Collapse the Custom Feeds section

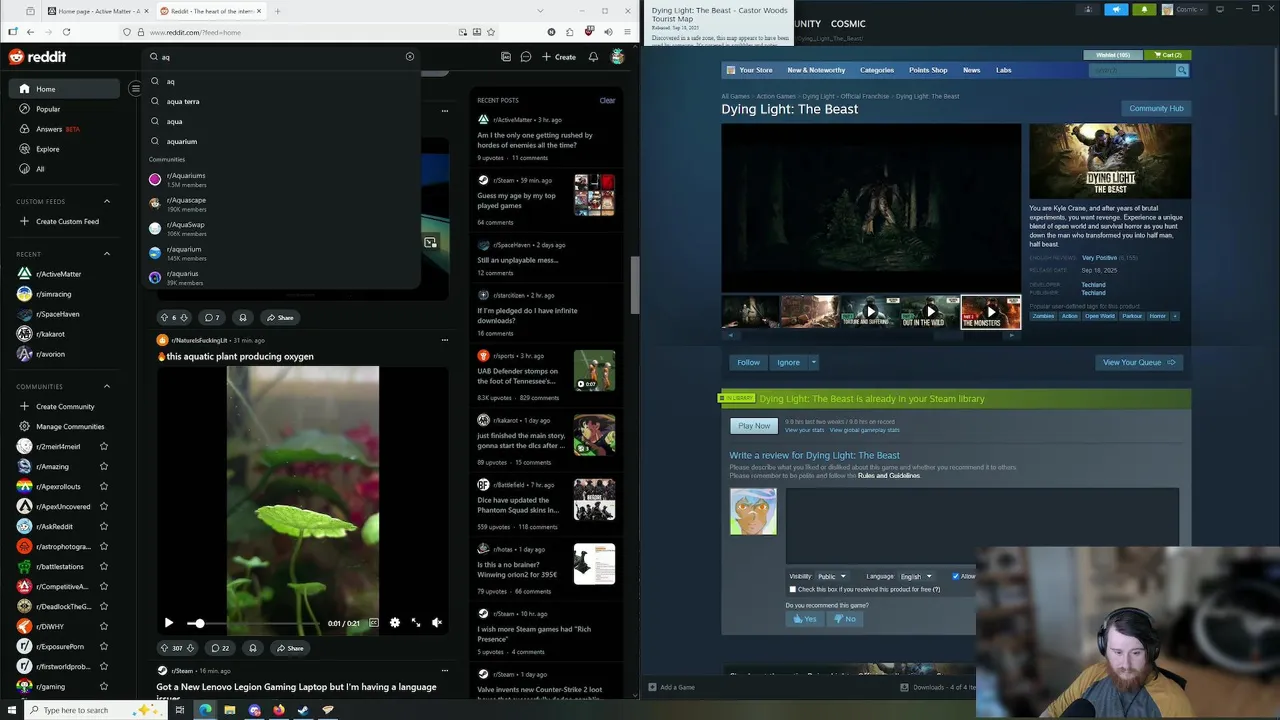click(x=107, y=201)
